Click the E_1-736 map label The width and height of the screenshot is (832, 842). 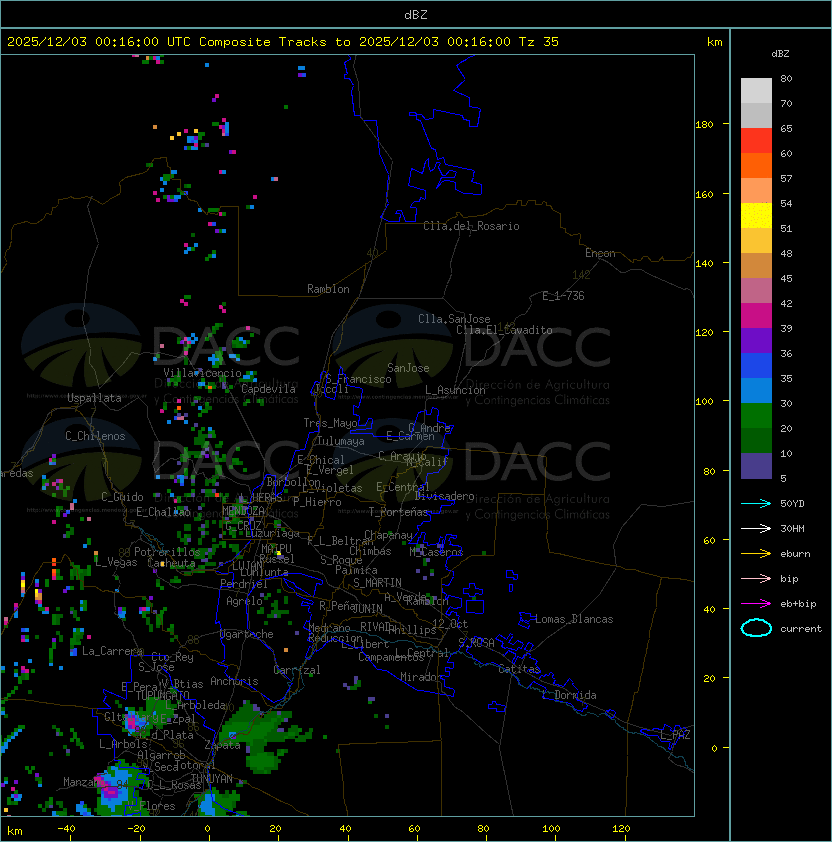point(563,296)
